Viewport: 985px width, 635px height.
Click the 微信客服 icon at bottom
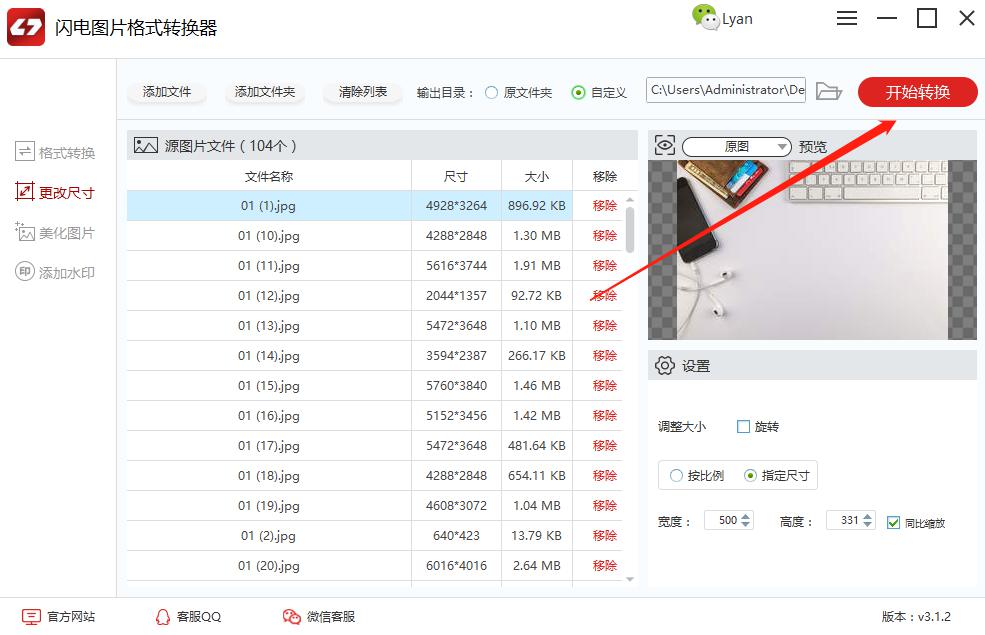coord(292,617)
